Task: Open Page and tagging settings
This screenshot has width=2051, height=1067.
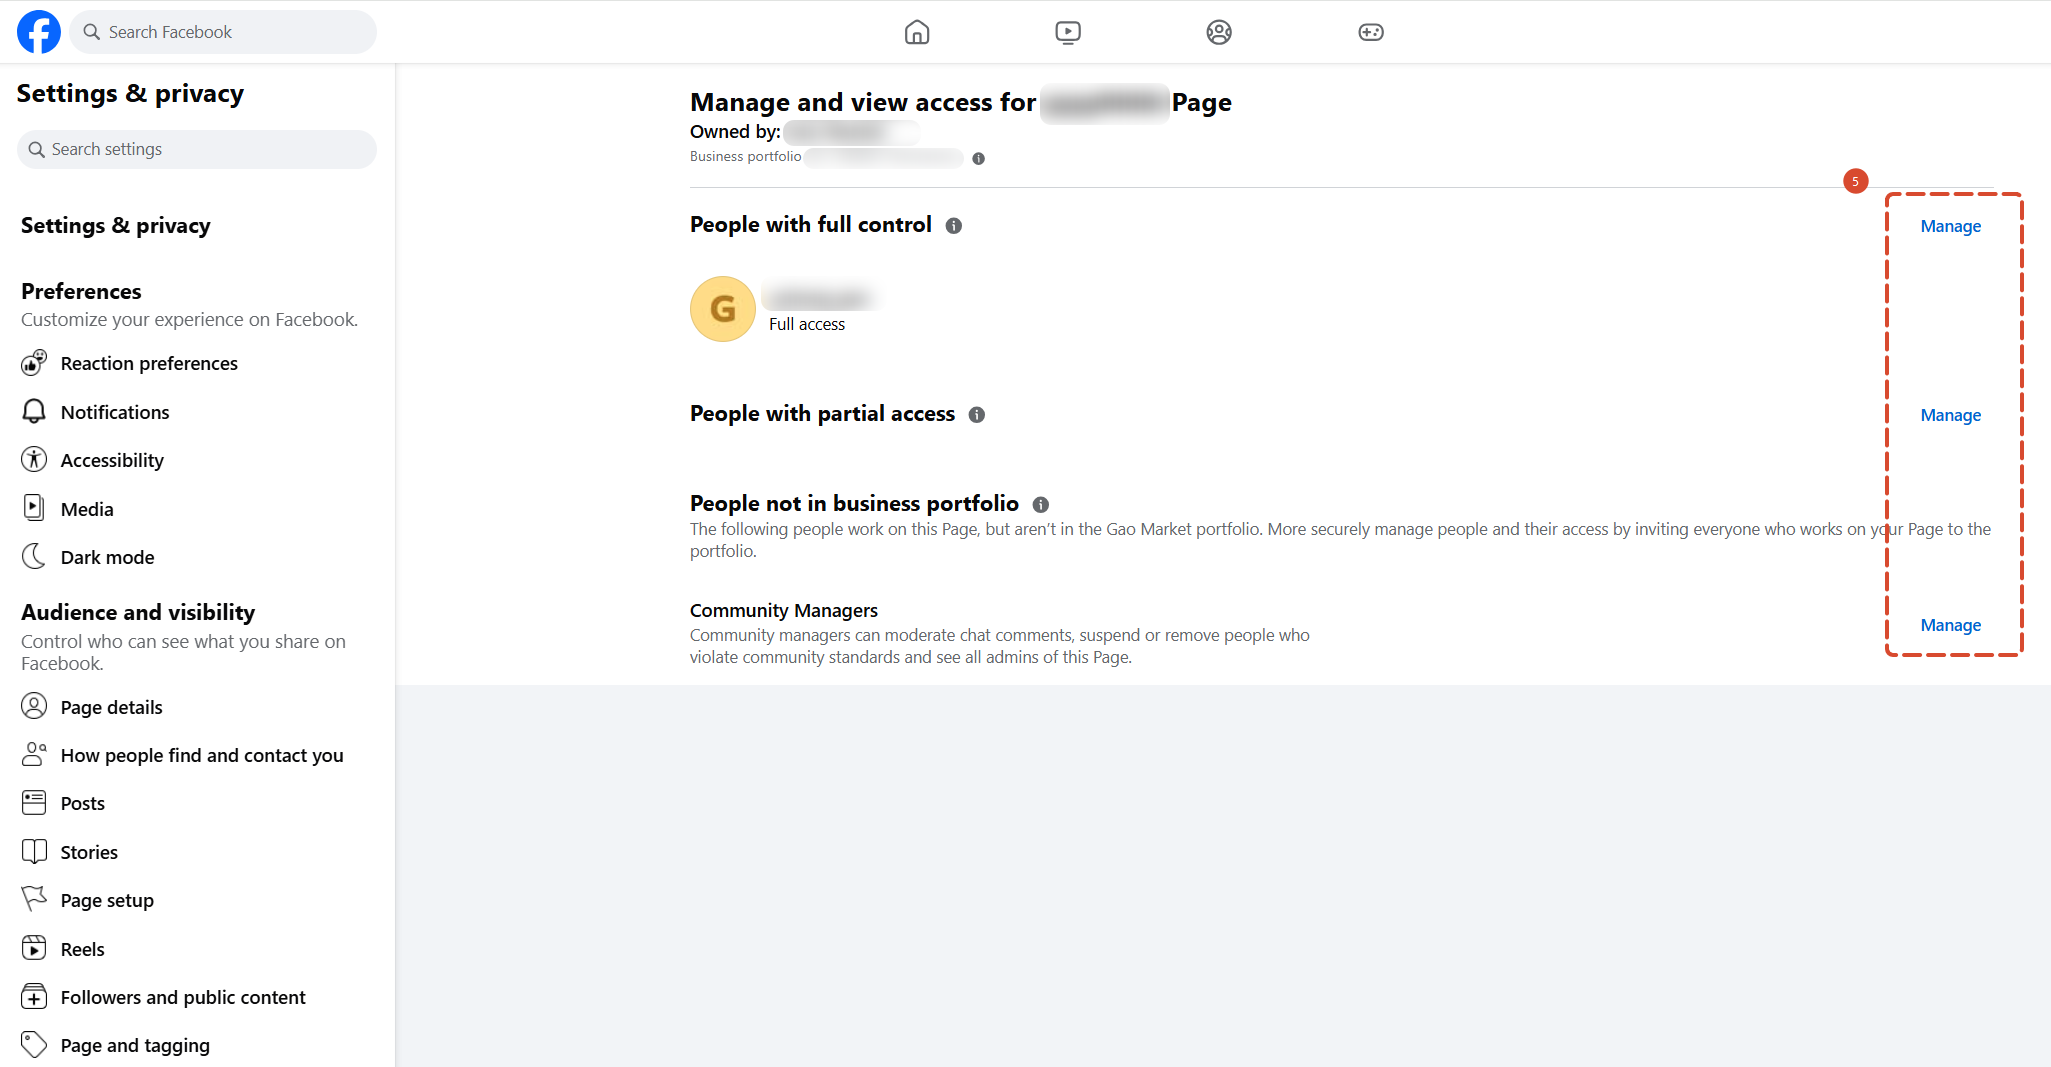Action: (135, 1046)
